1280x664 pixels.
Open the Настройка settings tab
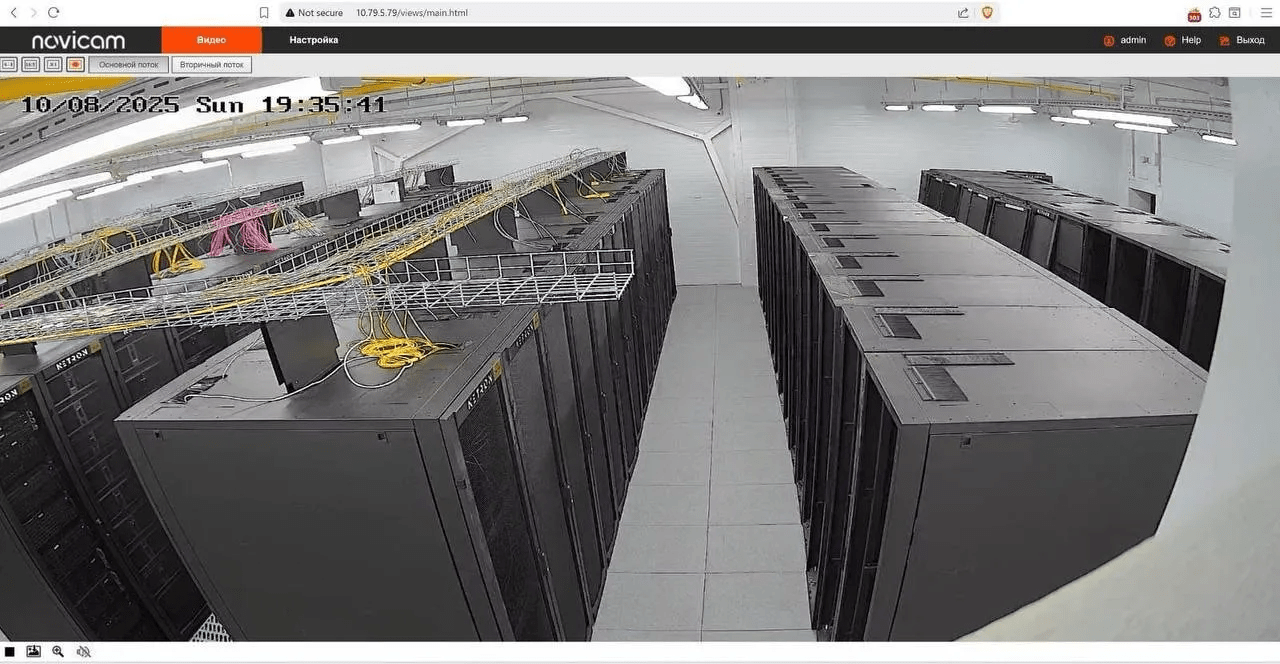pos(314,40)
